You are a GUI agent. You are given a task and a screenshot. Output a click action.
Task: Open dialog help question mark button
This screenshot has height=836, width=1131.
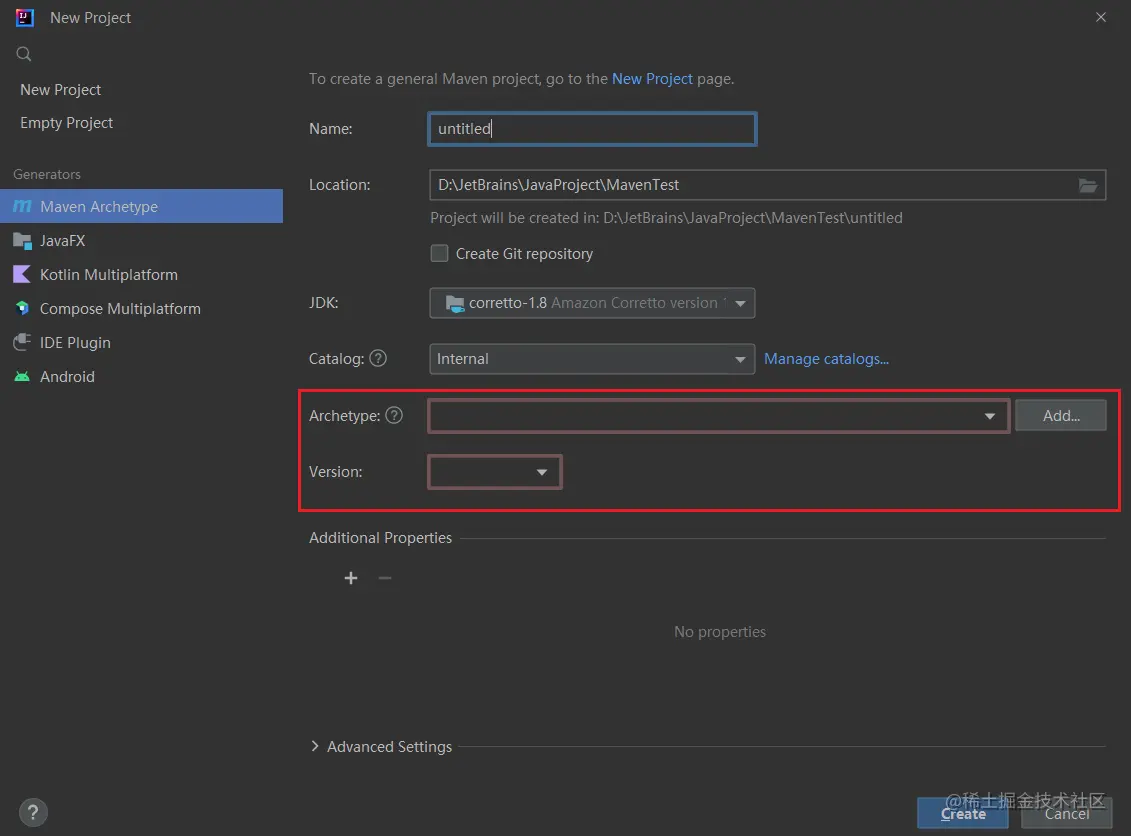point(33,812)
